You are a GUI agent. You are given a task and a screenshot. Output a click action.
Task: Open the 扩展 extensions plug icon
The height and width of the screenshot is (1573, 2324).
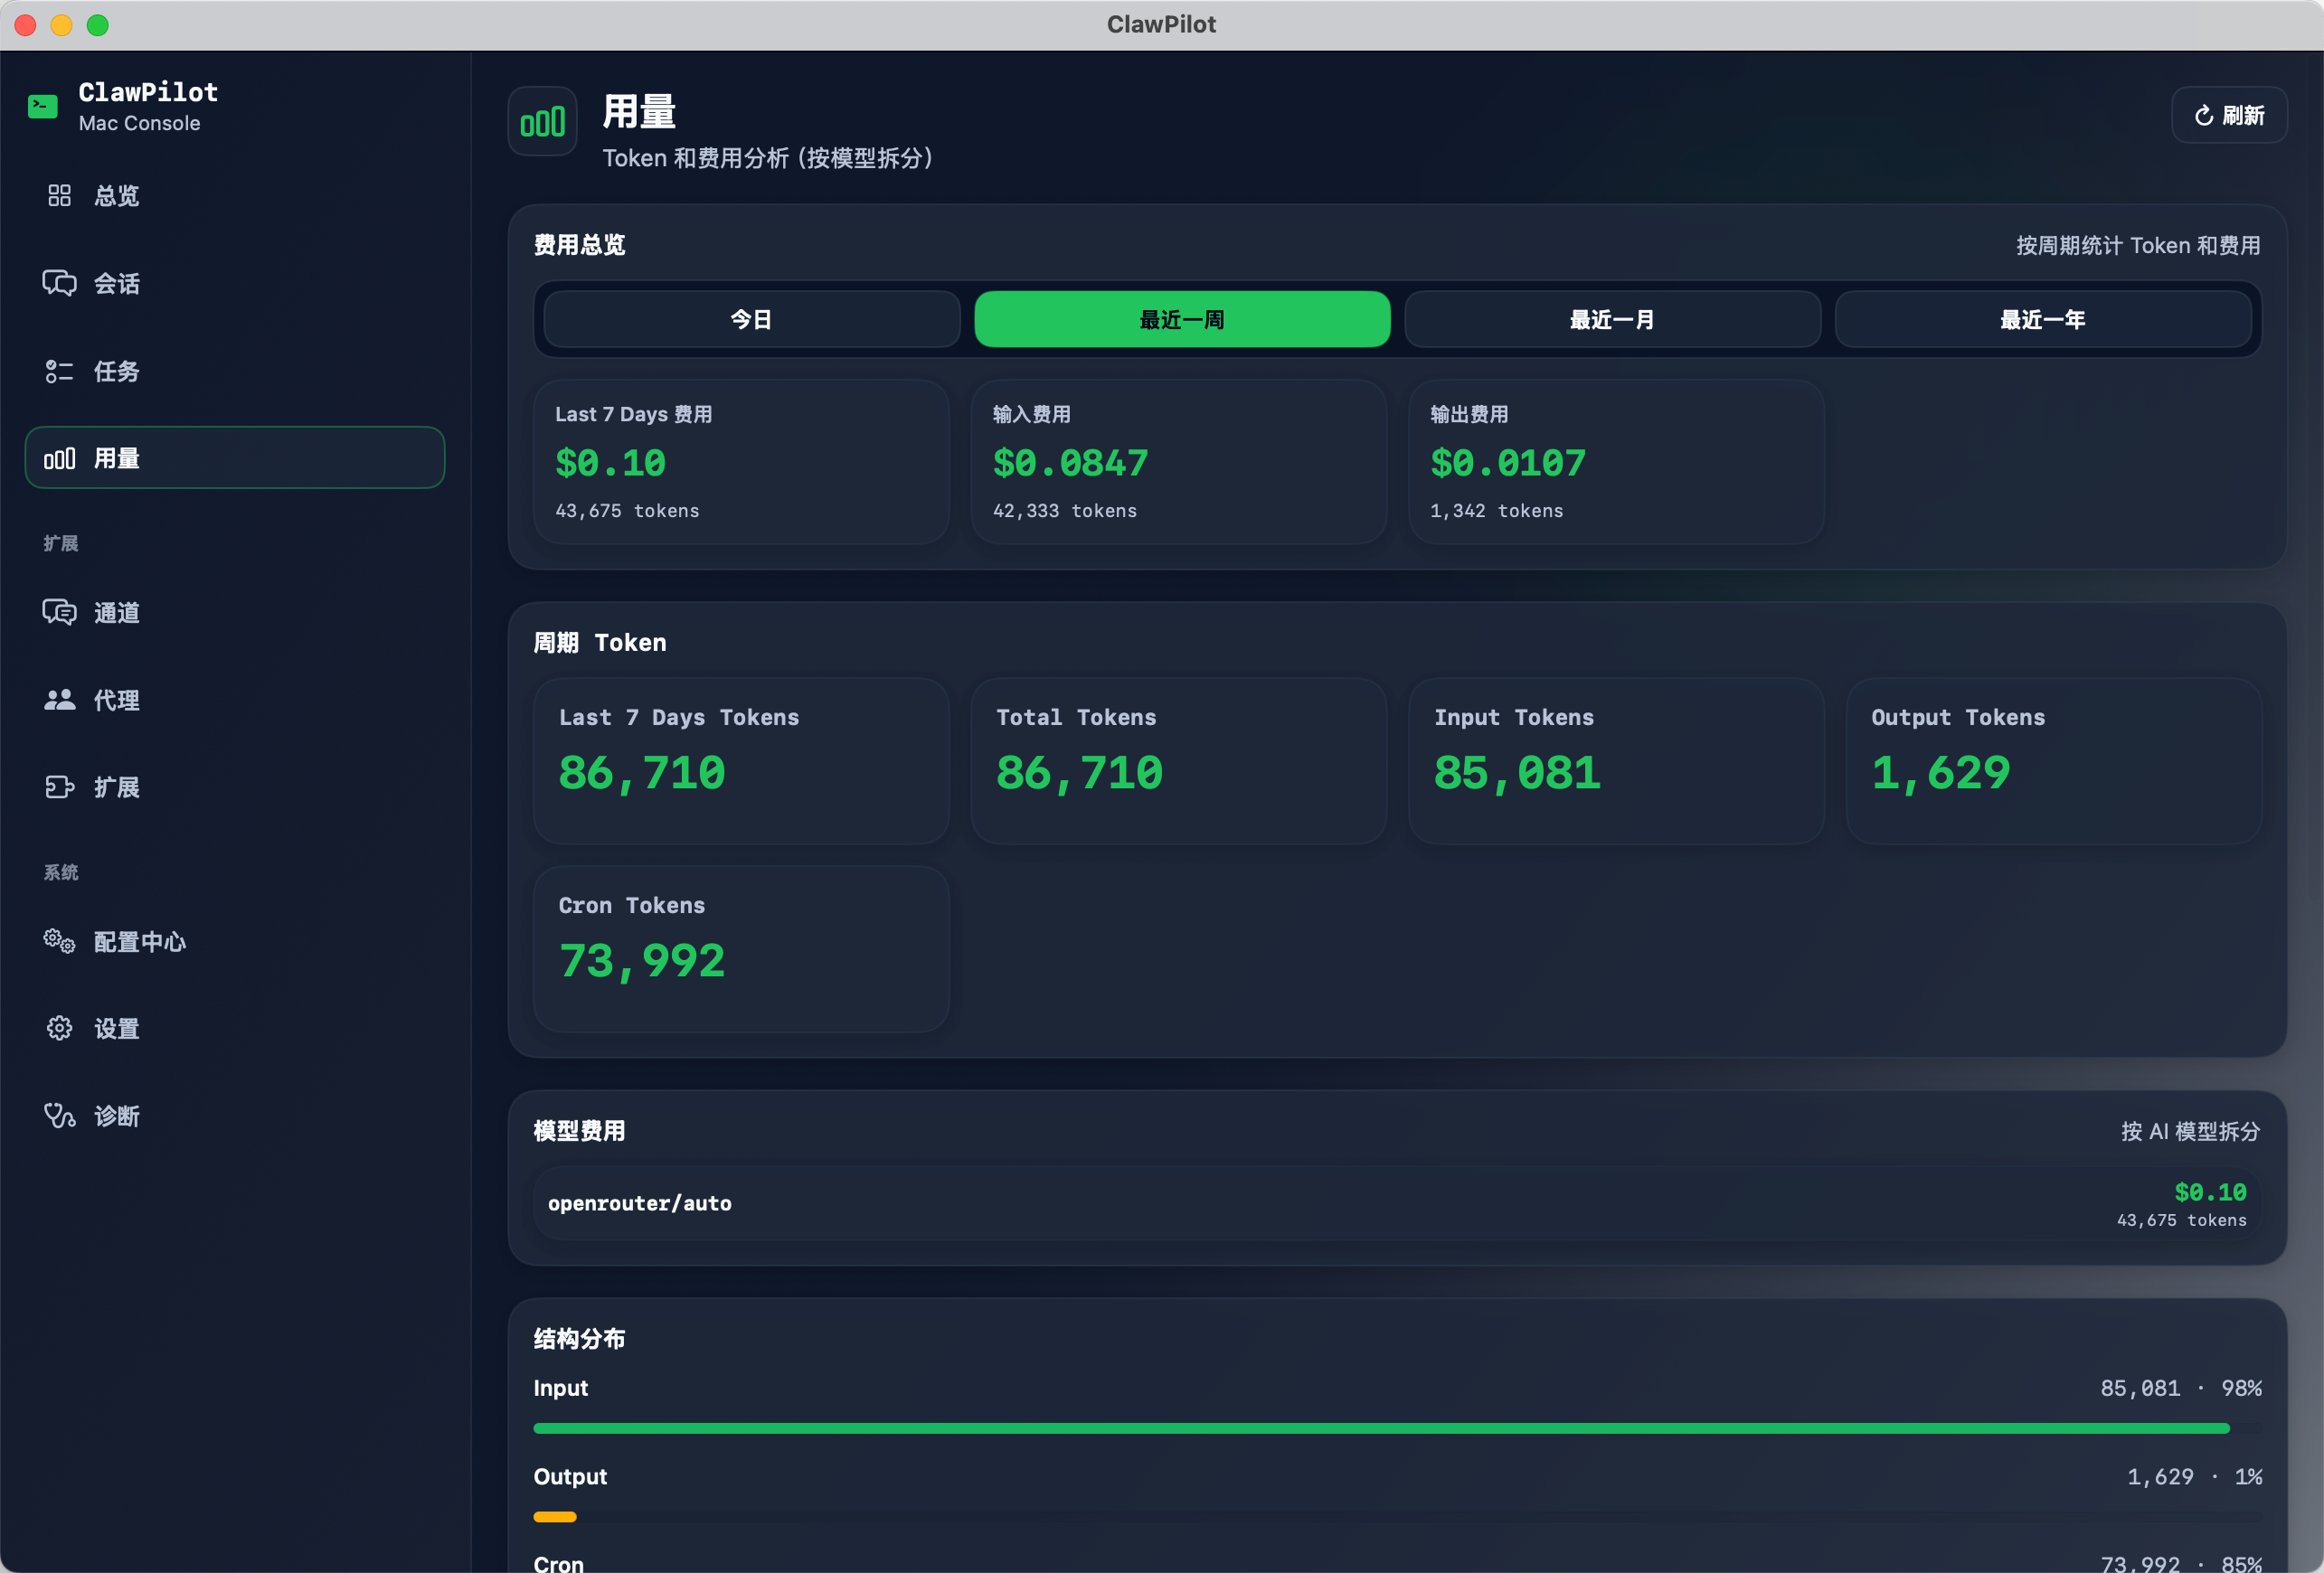point(60,787)
